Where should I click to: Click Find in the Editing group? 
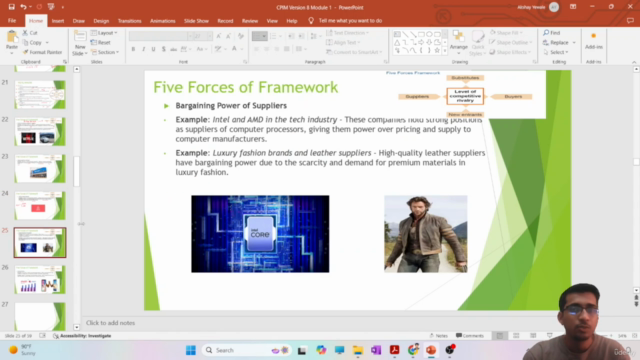pos(551,33)
